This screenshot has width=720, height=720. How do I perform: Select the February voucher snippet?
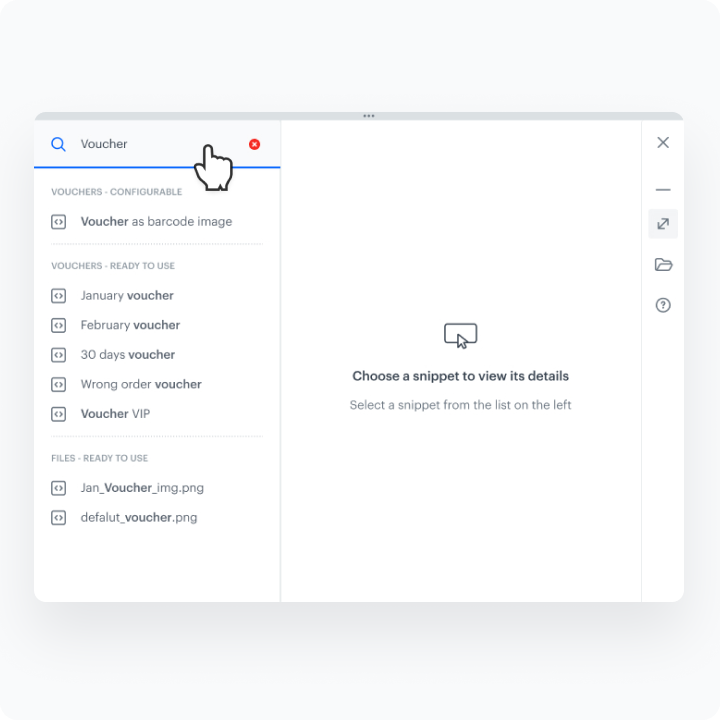point(130,325)
